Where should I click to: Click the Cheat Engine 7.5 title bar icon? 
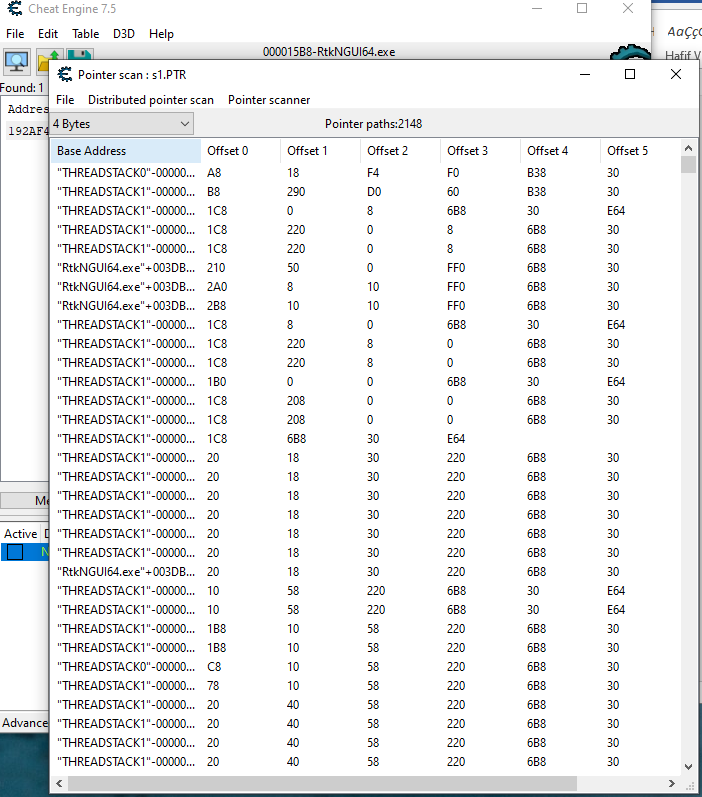tap(15, 9)
